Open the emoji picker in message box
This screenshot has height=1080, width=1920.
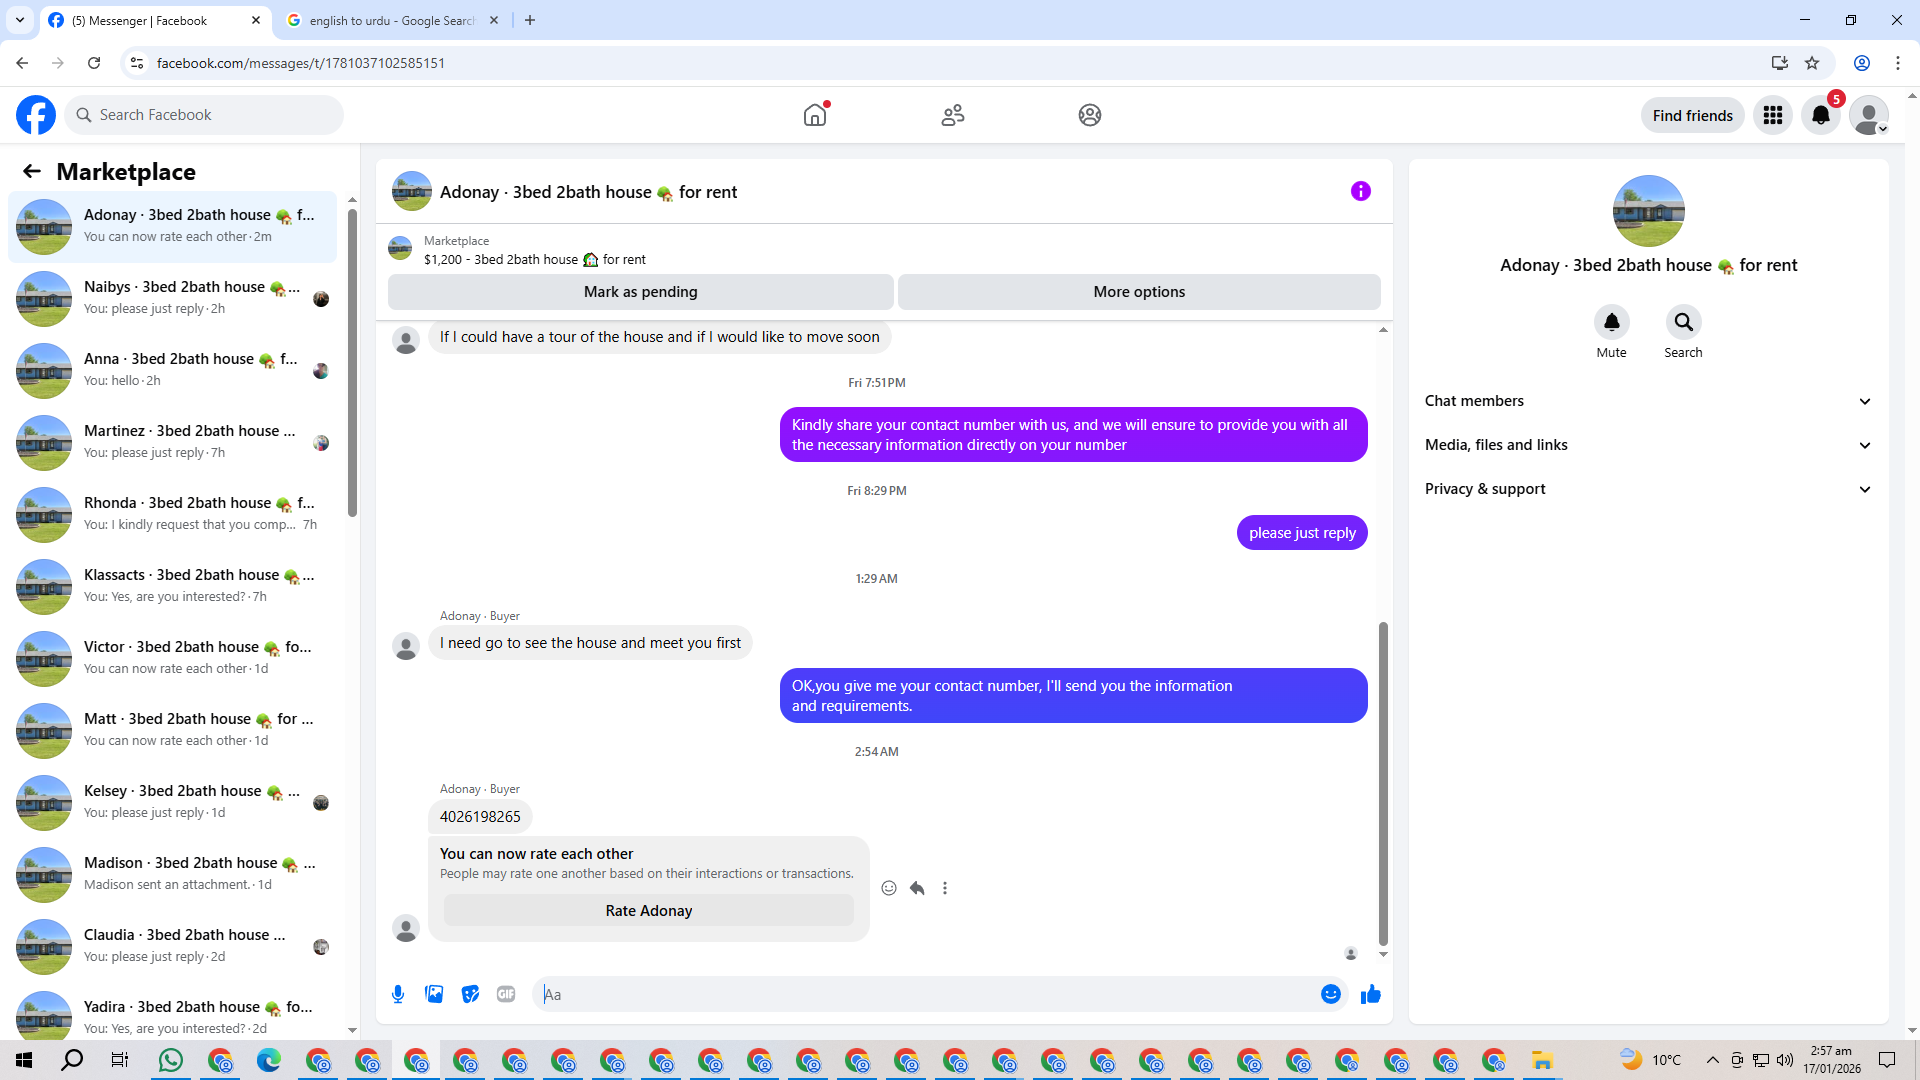pyautogui.click(x=1330, y=994)
